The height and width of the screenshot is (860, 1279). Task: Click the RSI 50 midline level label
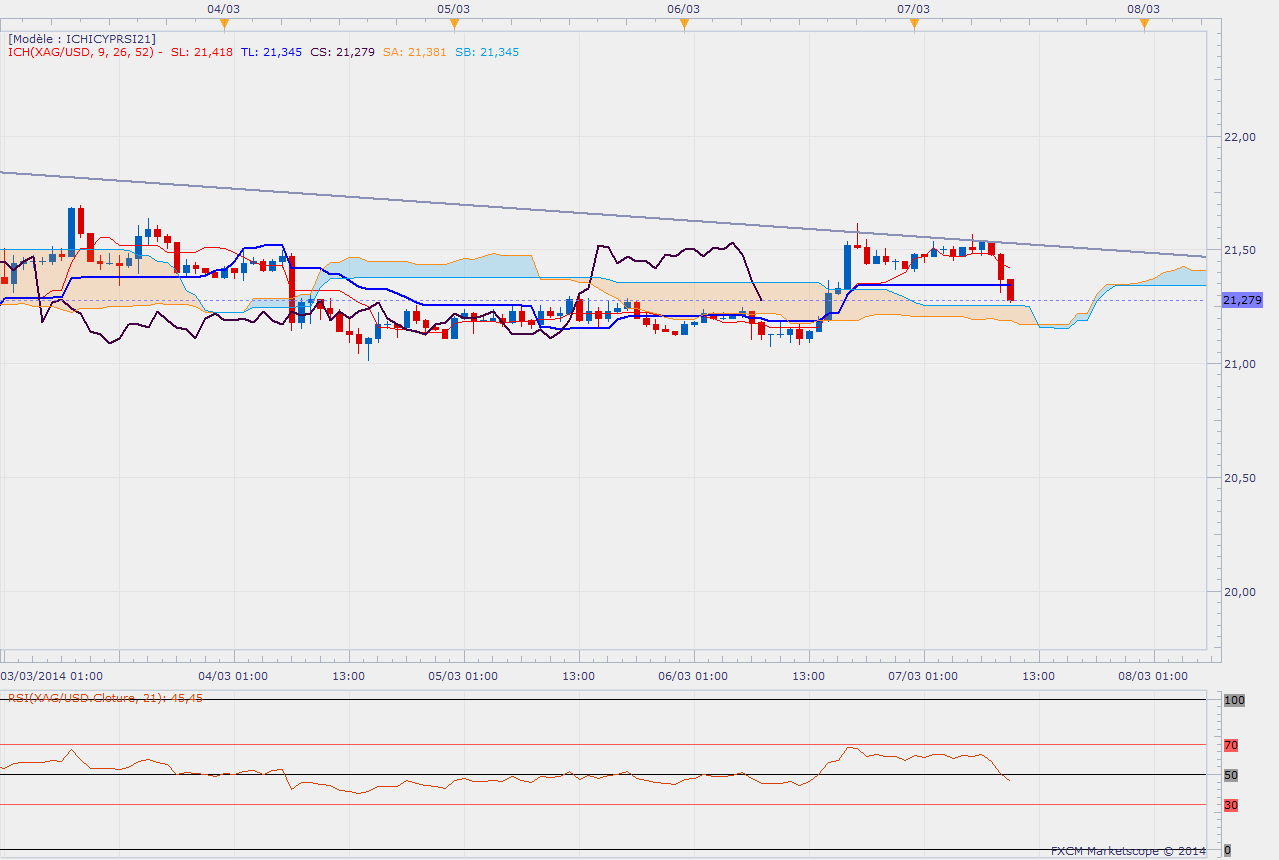1231,775
